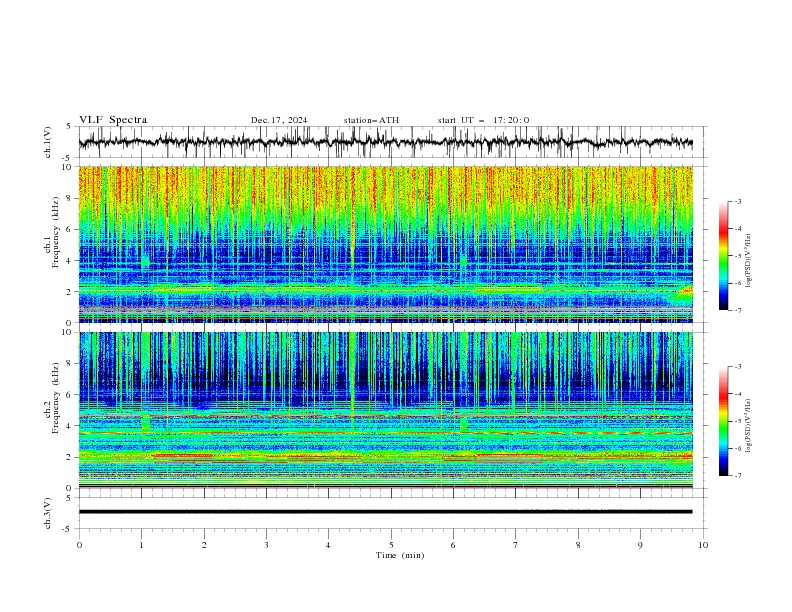Image resolution: width=792 pixels, height=612 pixels.
Task: Click the ch.1(V) waveform axis label
Action: click(x=48, y=142)
